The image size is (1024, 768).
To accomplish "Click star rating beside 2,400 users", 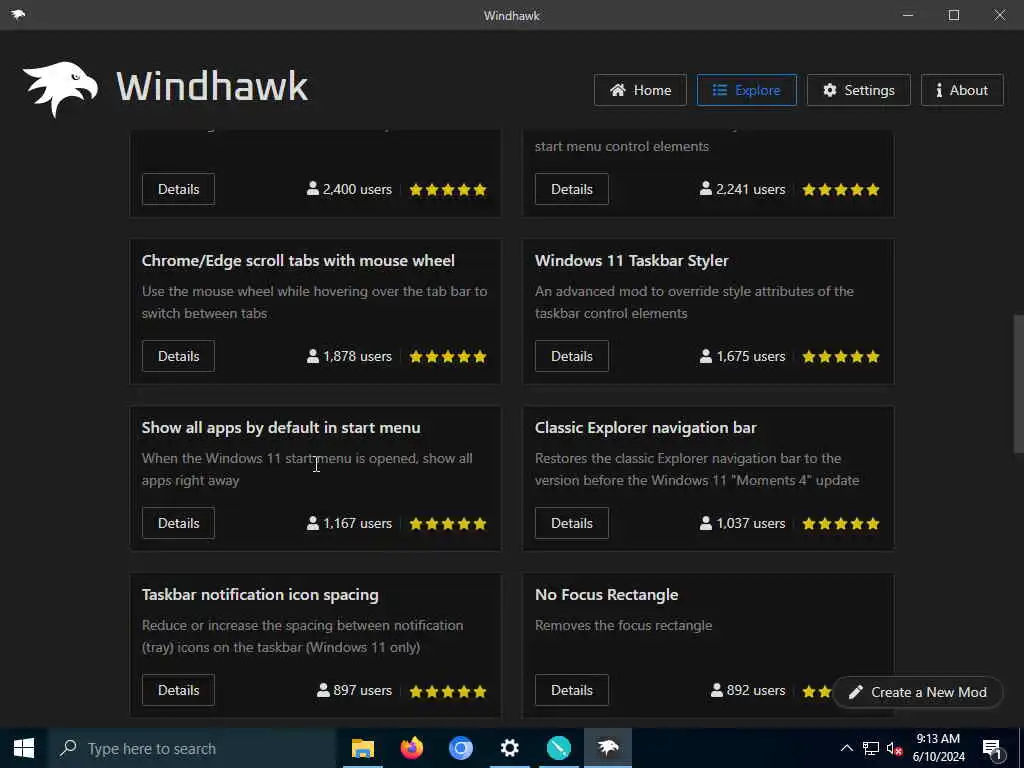I will point(448,190).
